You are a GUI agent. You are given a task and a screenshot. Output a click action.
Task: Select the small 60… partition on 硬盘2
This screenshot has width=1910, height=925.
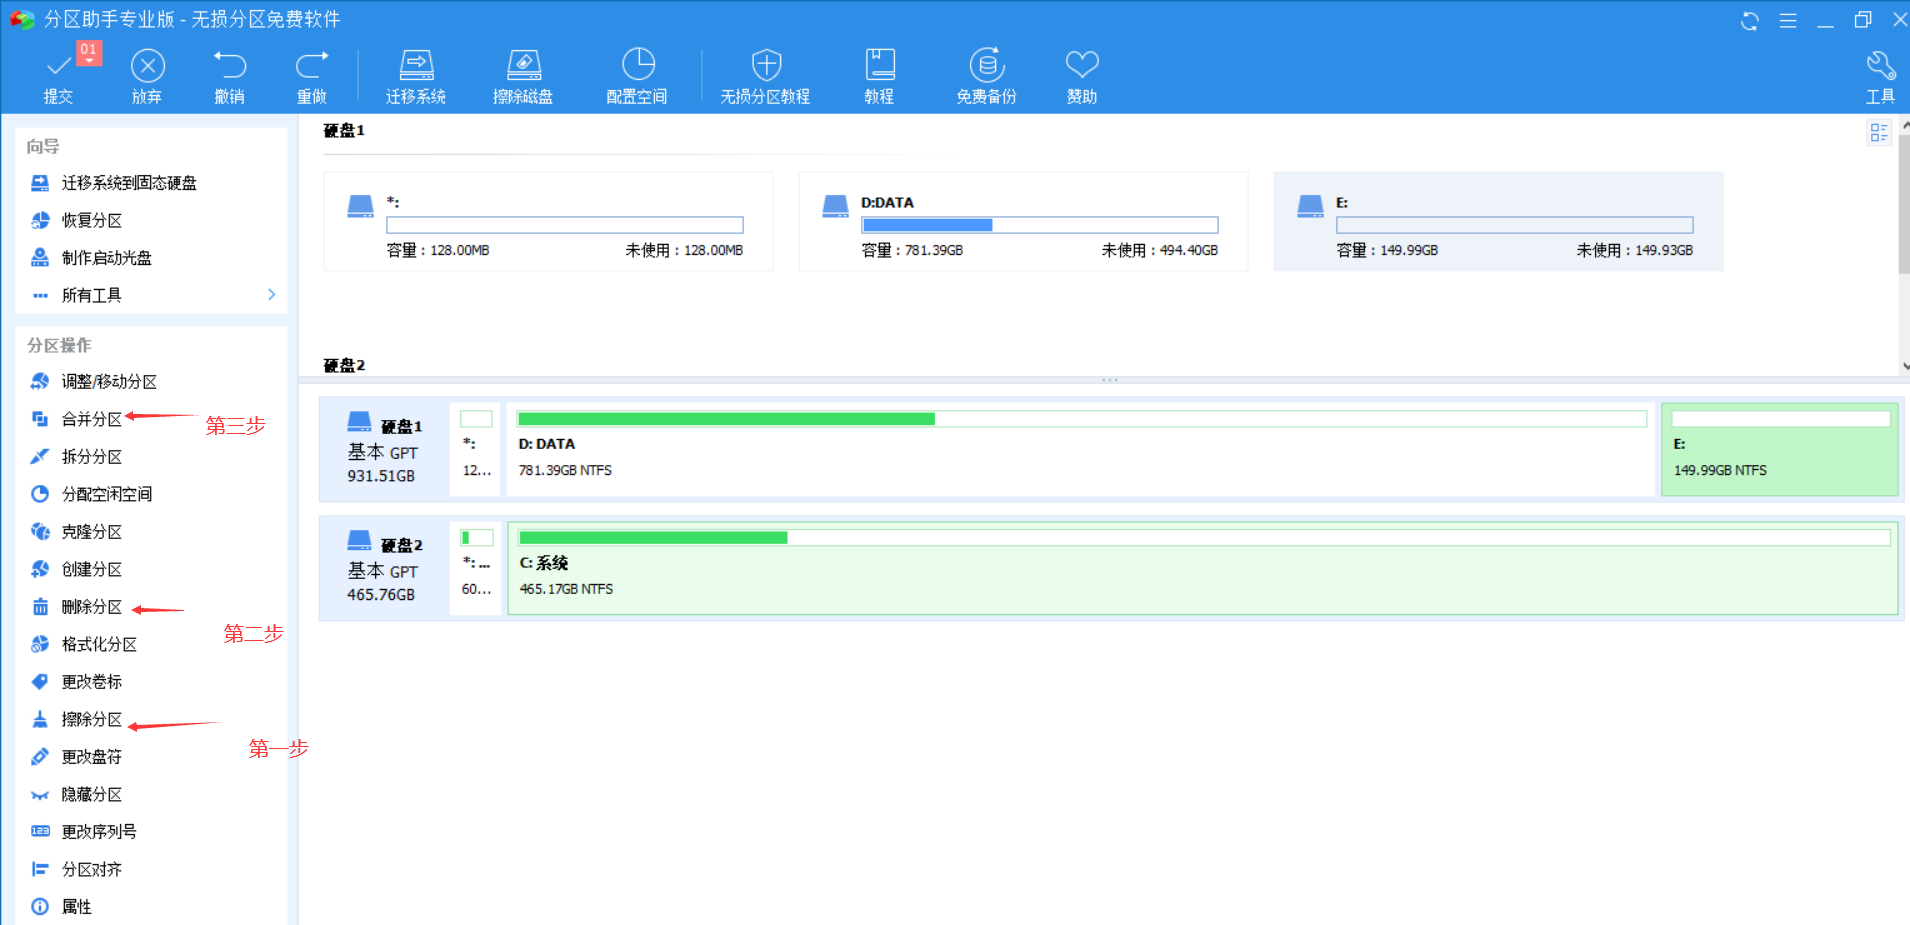(x=476, y=567)
